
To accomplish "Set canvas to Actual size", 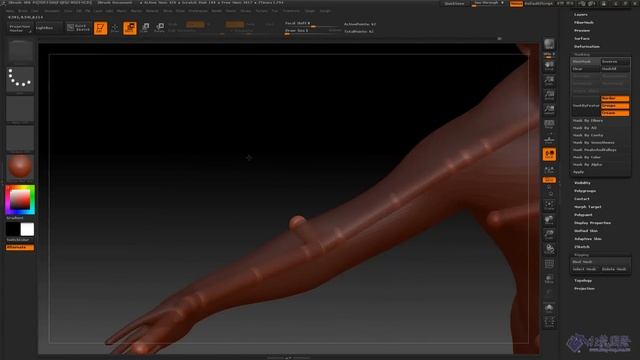I will (x=549, y=95).
